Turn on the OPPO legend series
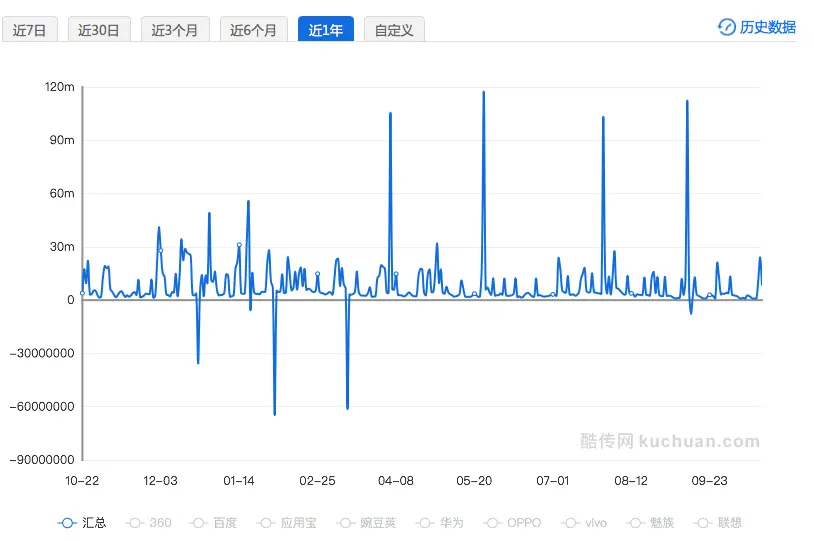This screenshot has width=814, height=541. point(512,523)
